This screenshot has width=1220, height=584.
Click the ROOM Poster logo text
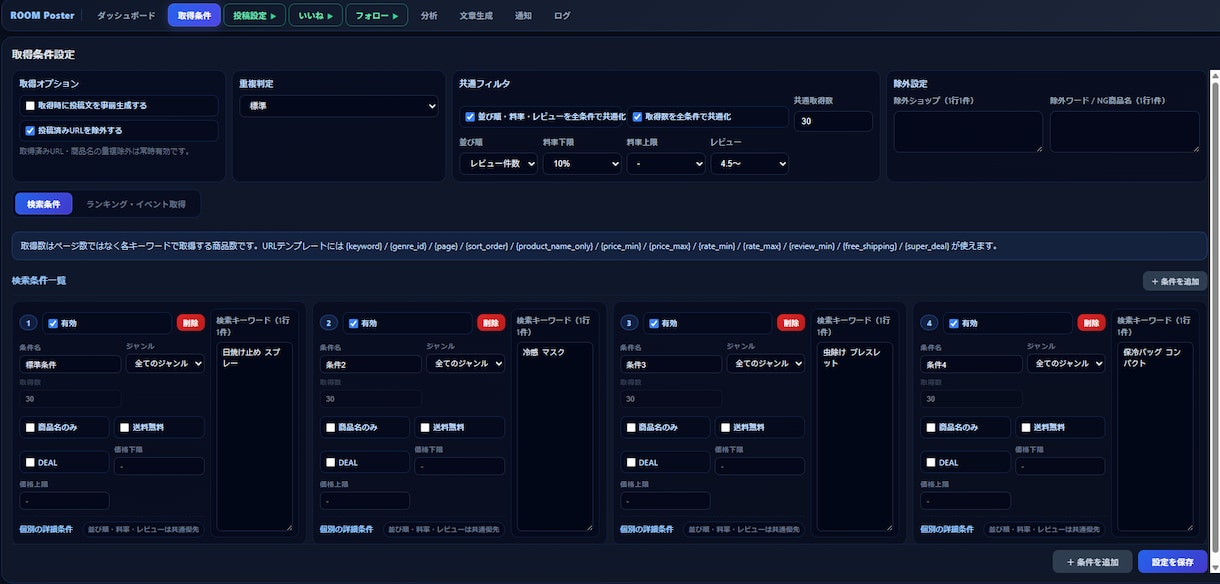43,16
